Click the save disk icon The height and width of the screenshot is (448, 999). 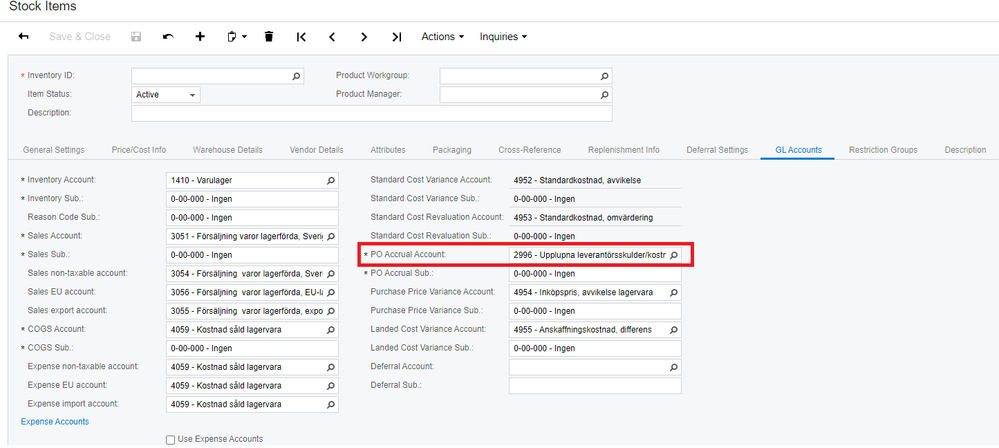(x=136, y=36)
